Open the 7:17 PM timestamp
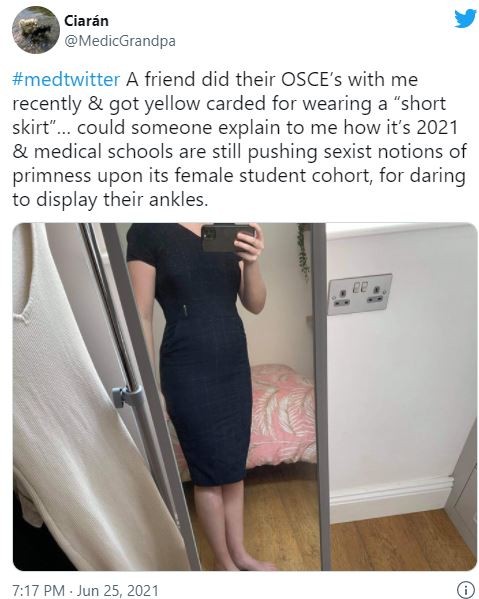Screen dimensions: 479x599 [38, 590]
